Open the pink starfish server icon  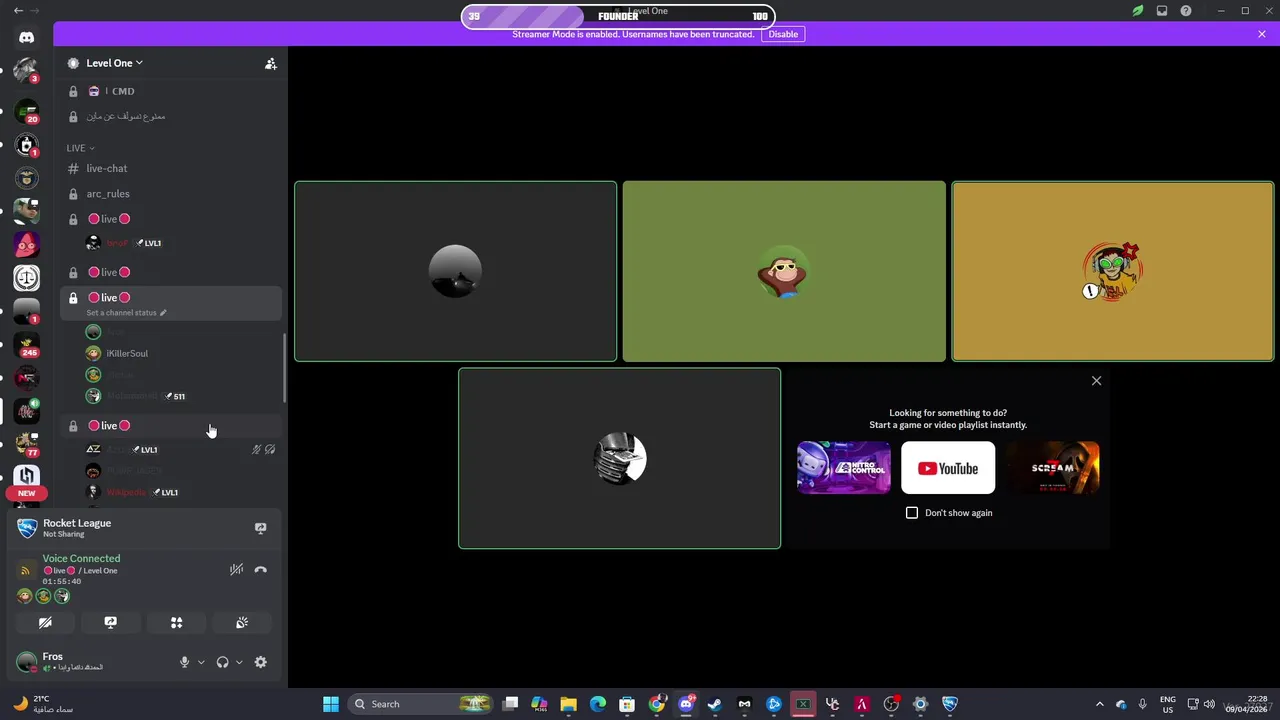point(26,244)
